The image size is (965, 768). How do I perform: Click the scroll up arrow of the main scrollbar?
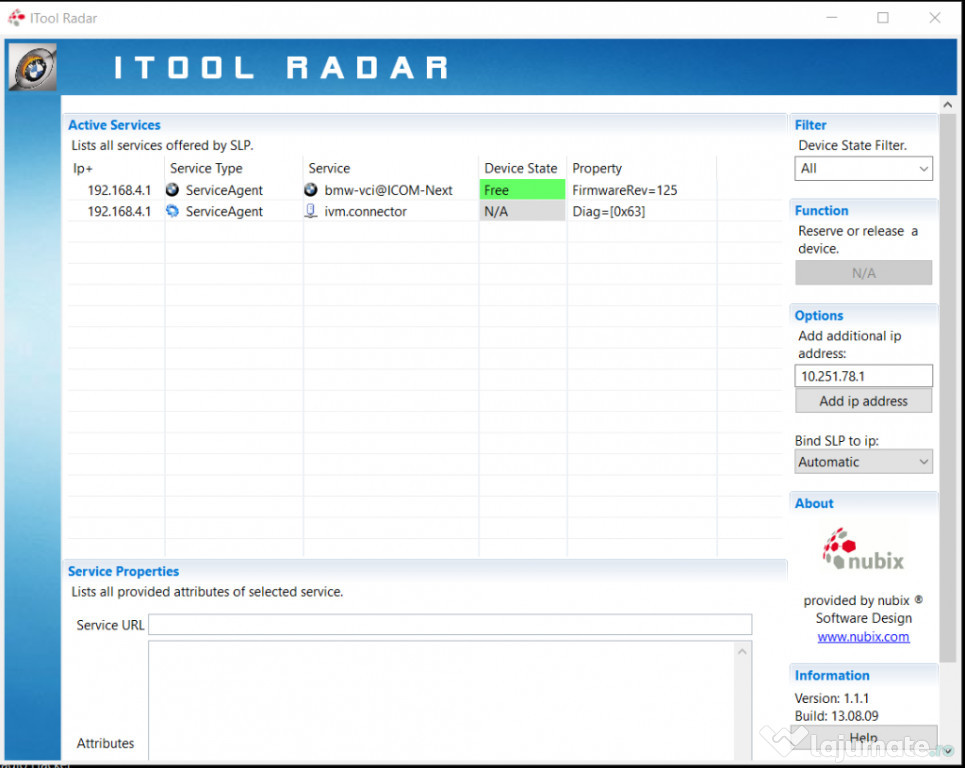948,105
